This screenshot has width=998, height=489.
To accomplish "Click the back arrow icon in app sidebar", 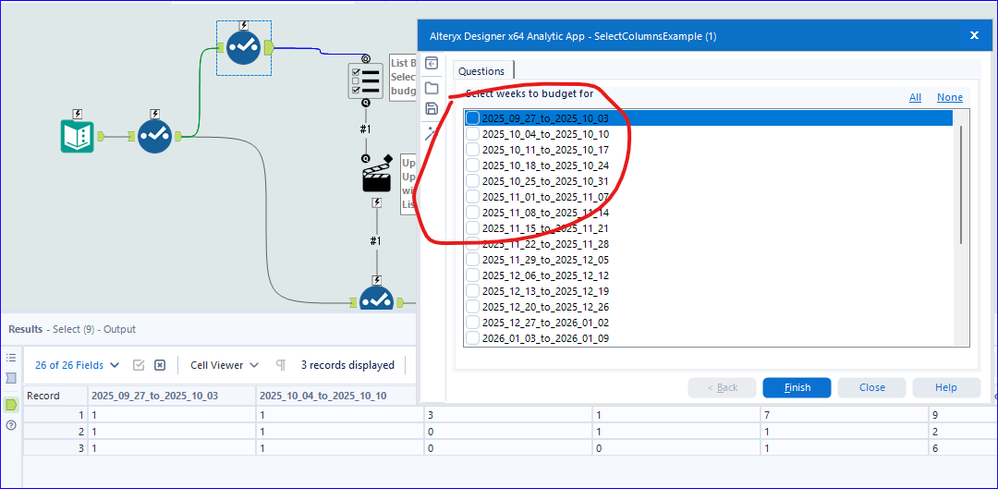I will [x=432, y=63].
